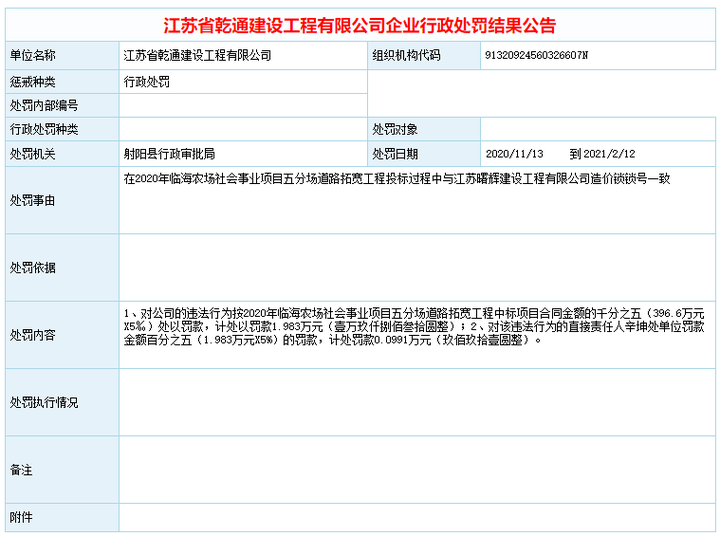Select authority 射阳县行政审批局
Image resolution: width=720 pixels, height=536 pixels.
(x=169, y=154)
